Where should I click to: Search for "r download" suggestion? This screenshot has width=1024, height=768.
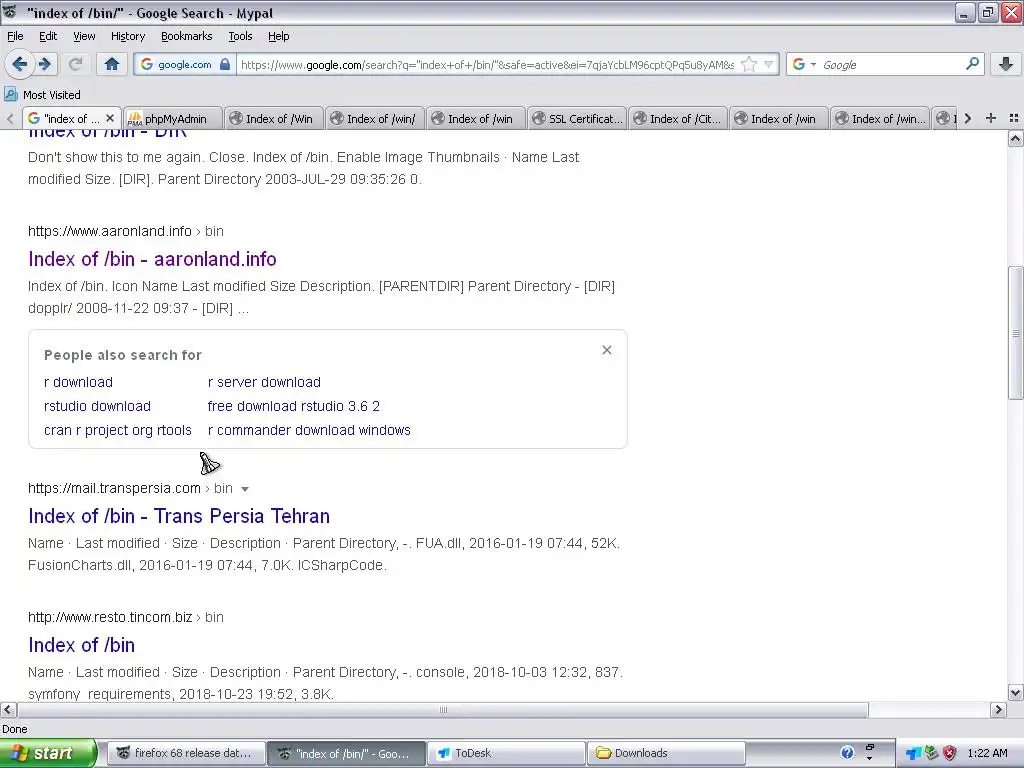pos(78,382)
